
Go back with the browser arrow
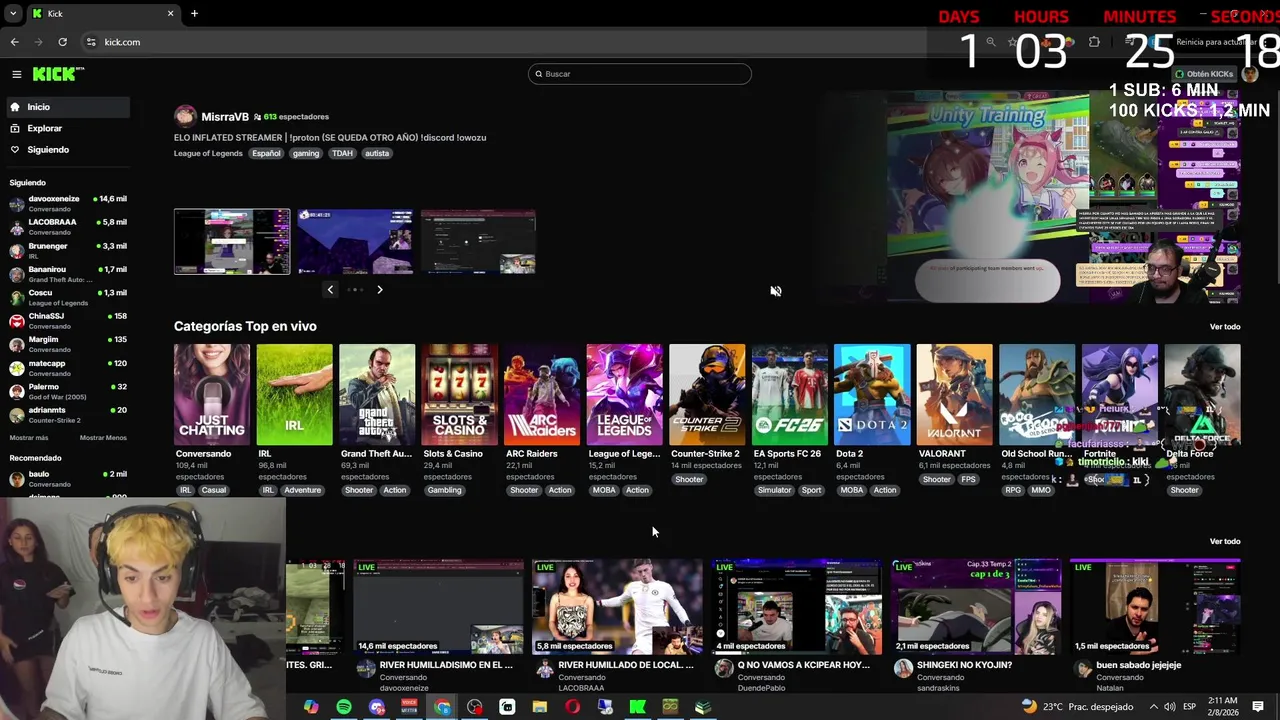coord(15,42)
